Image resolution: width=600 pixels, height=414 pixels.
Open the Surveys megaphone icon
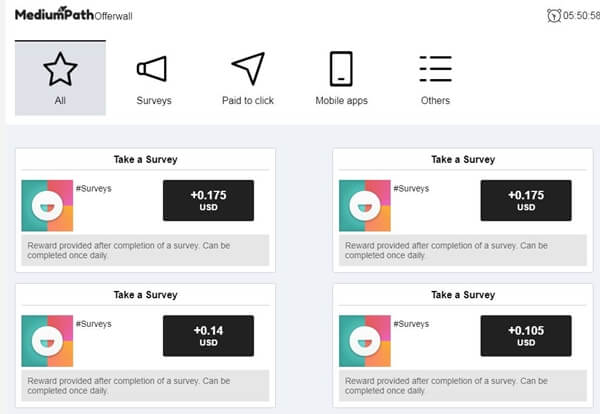(x=152, y=69)
